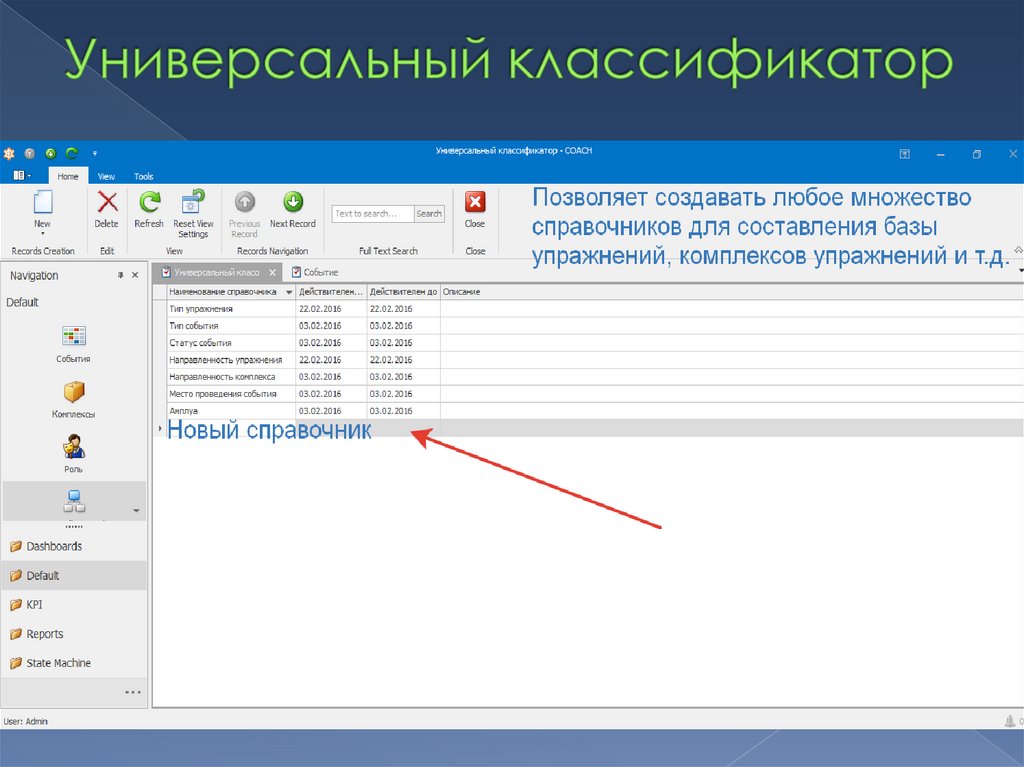Click the notification bell in status bar
1024x767 pixels.
tap(1010, 721)
